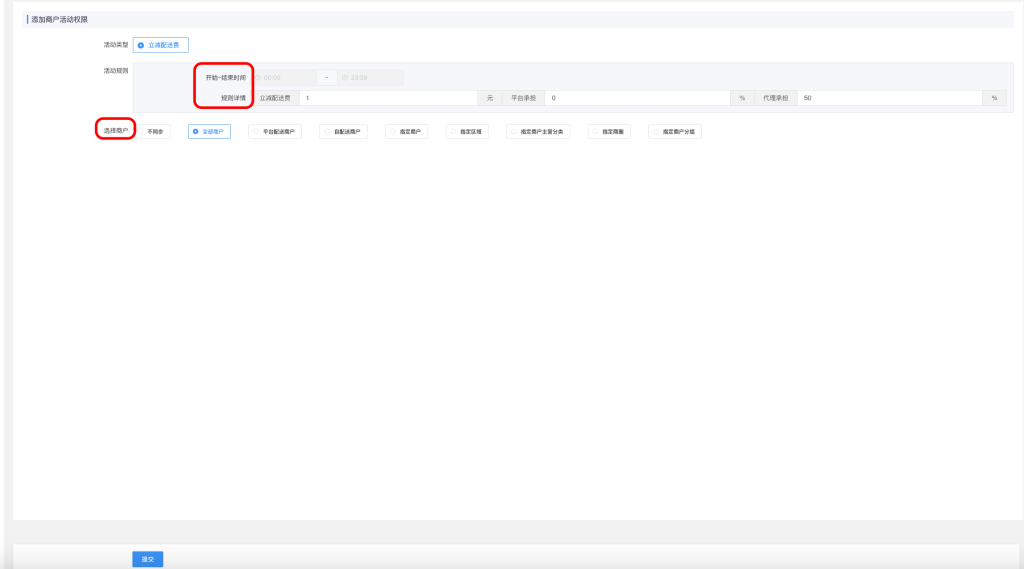
Task: Pick the 指定商圈 radio option
Action: click(609, 131)
